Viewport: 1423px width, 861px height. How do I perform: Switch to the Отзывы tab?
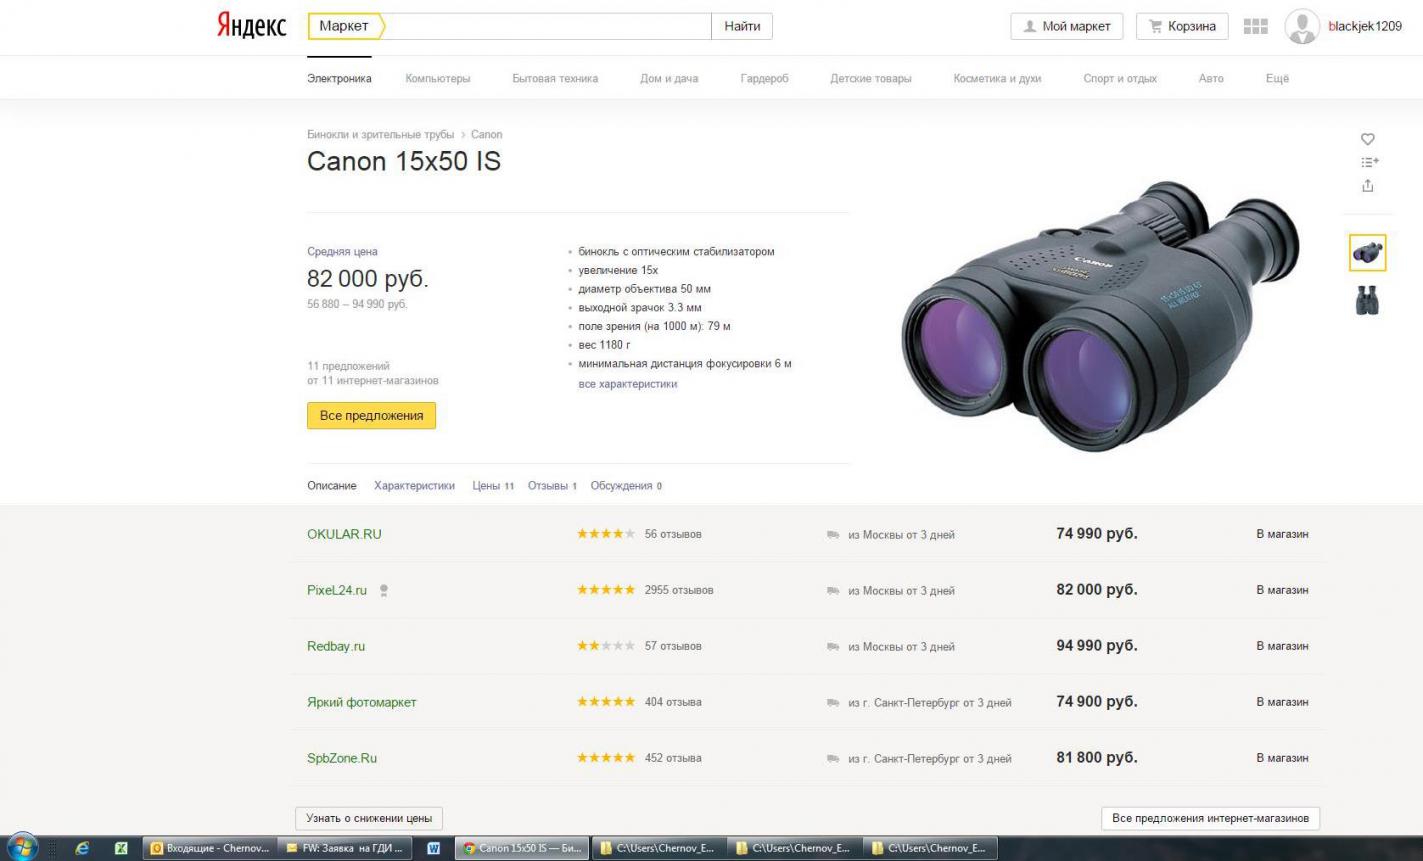[552, 486]
